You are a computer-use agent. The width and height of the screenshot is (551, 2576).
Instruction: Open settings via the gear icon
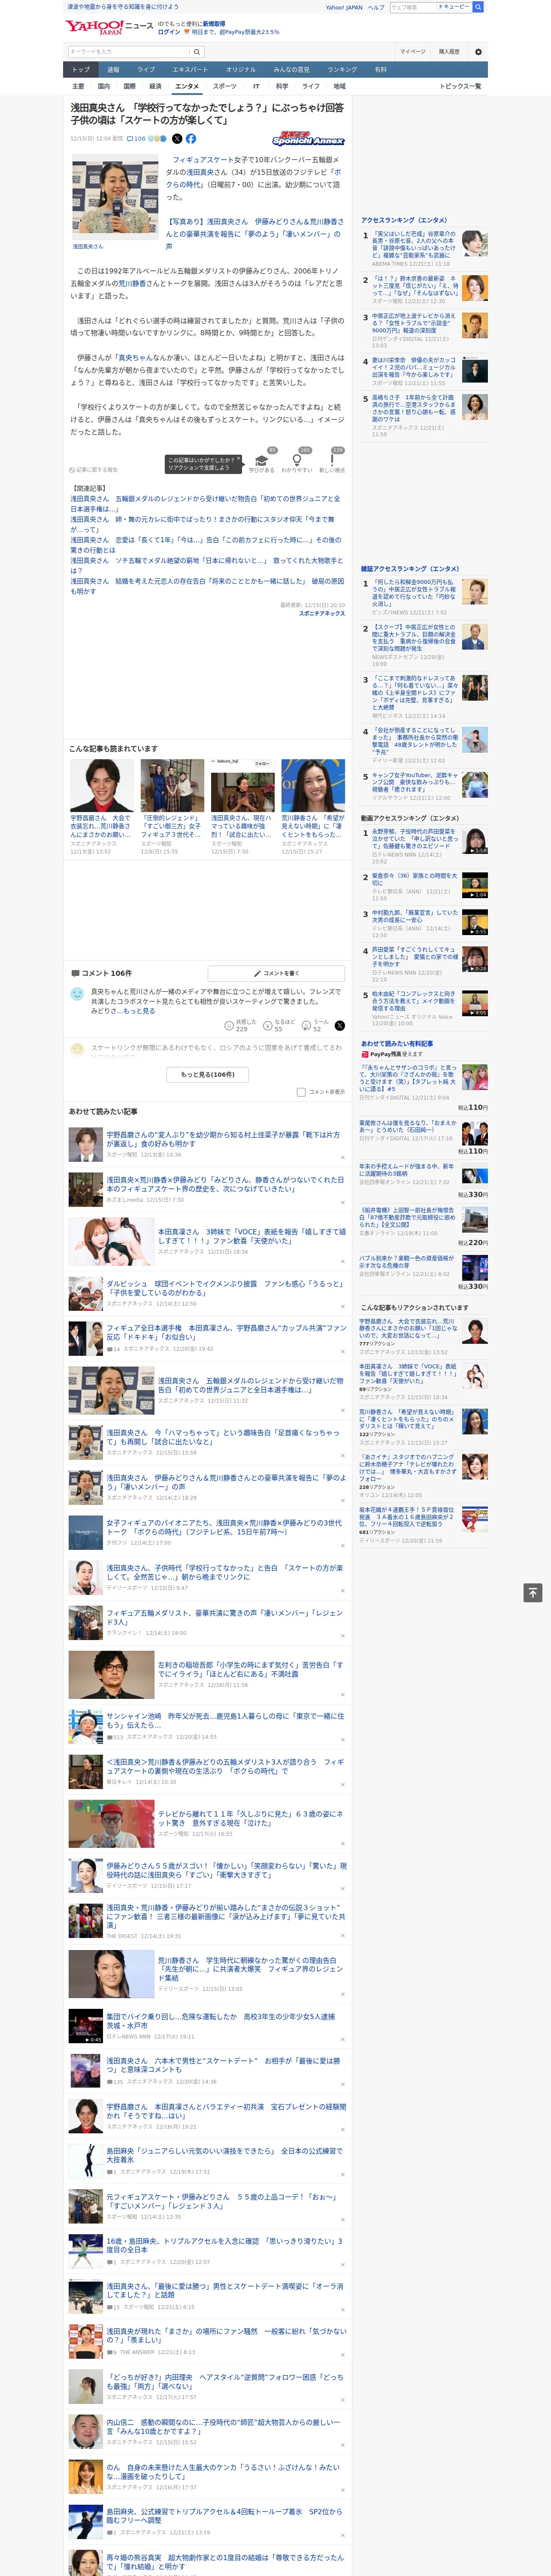478,52
